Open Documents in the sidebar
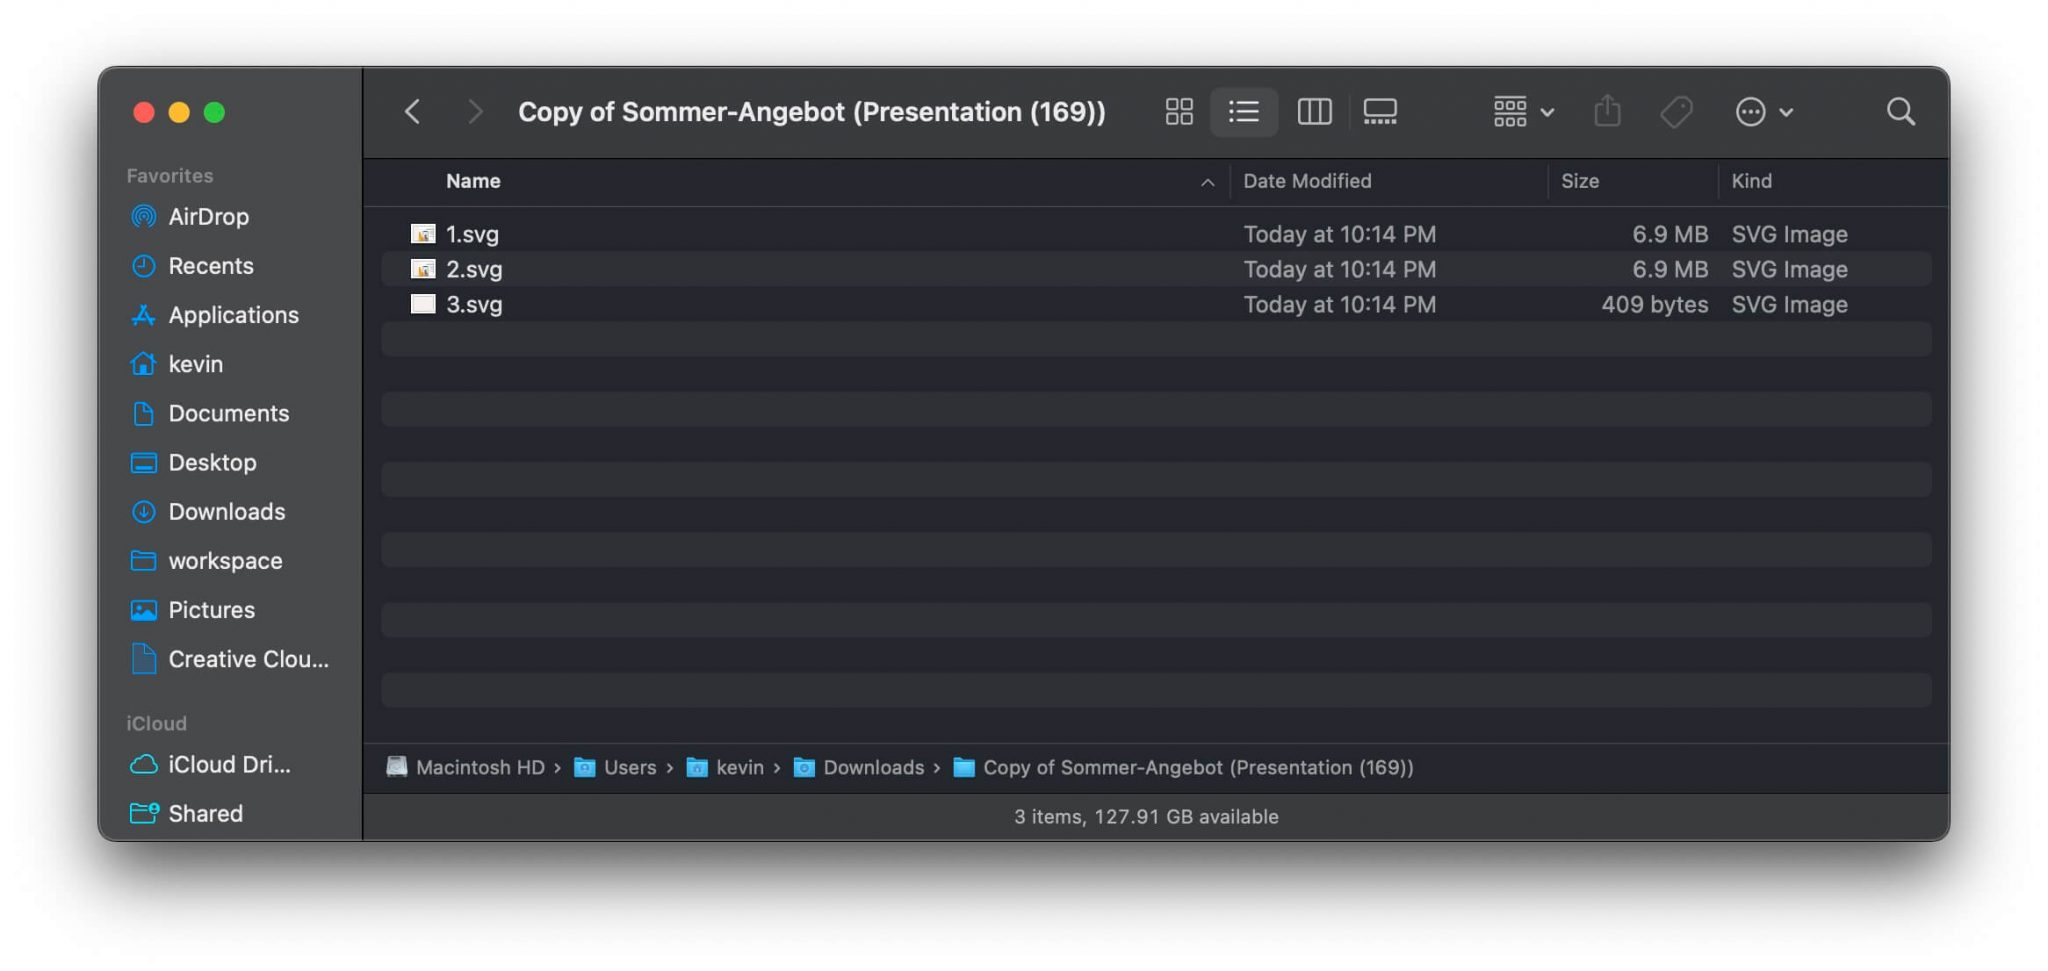 coord(228,412)
